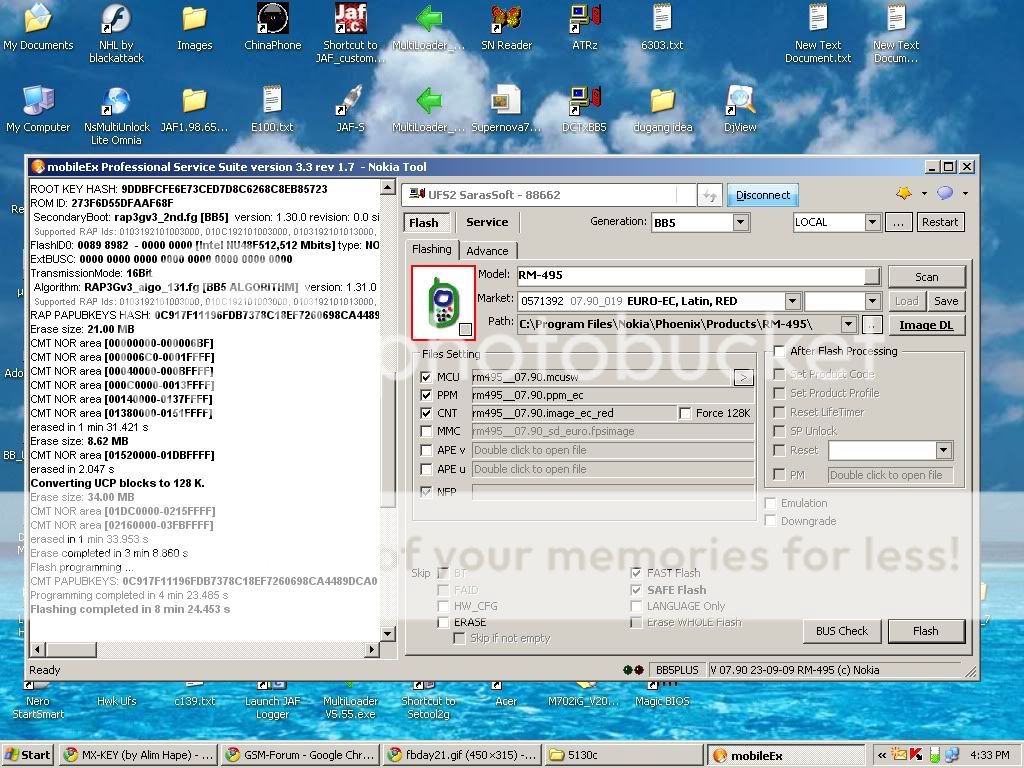The height and width of the screenshot is (768, 1024).
Task: Launch the SN Reader desktop icon
Action: pos(506,27)
